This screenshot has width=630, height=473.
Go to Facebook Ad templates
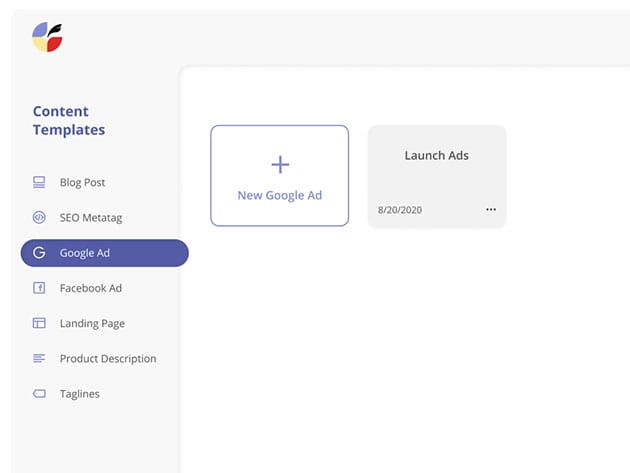(x=90, y=288)
